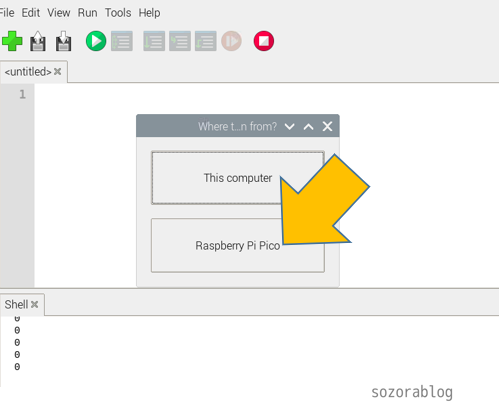
Task: Click the green plus New file icon
Action: coord(12,41)
